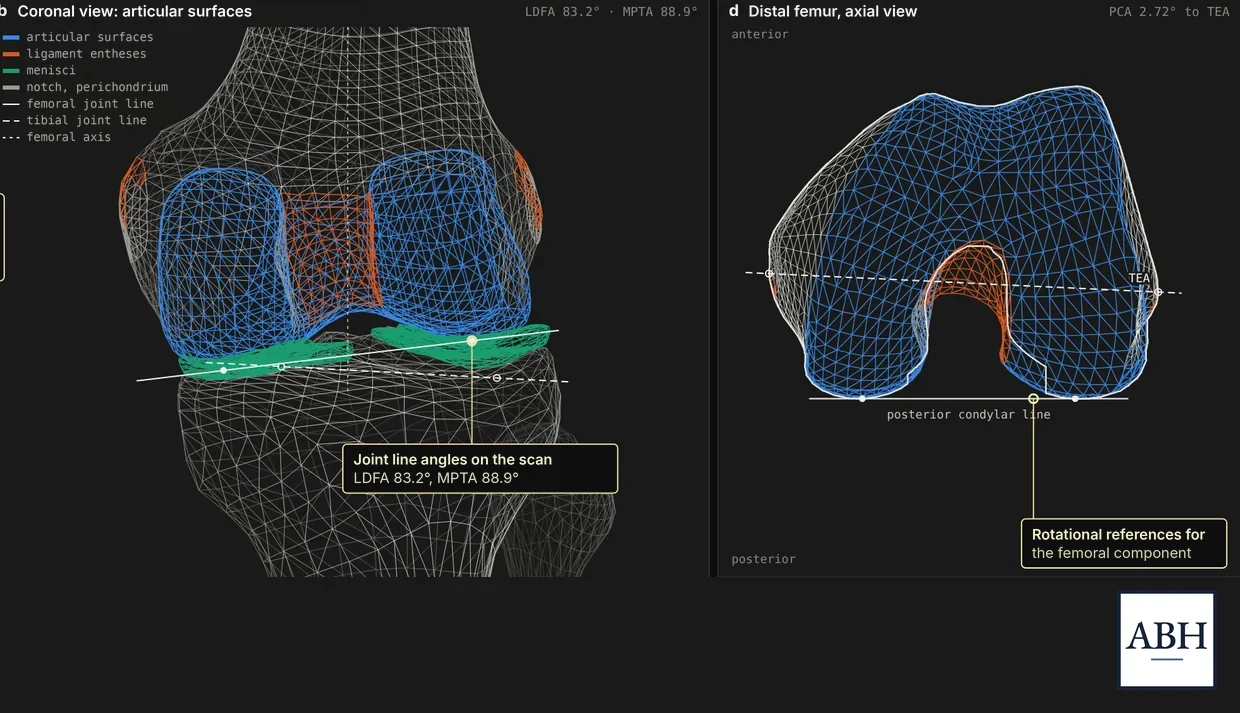The width and height of the screenshot is (1240, 713).
Task: Select the 'menisci' legend label
Action: 51,71
